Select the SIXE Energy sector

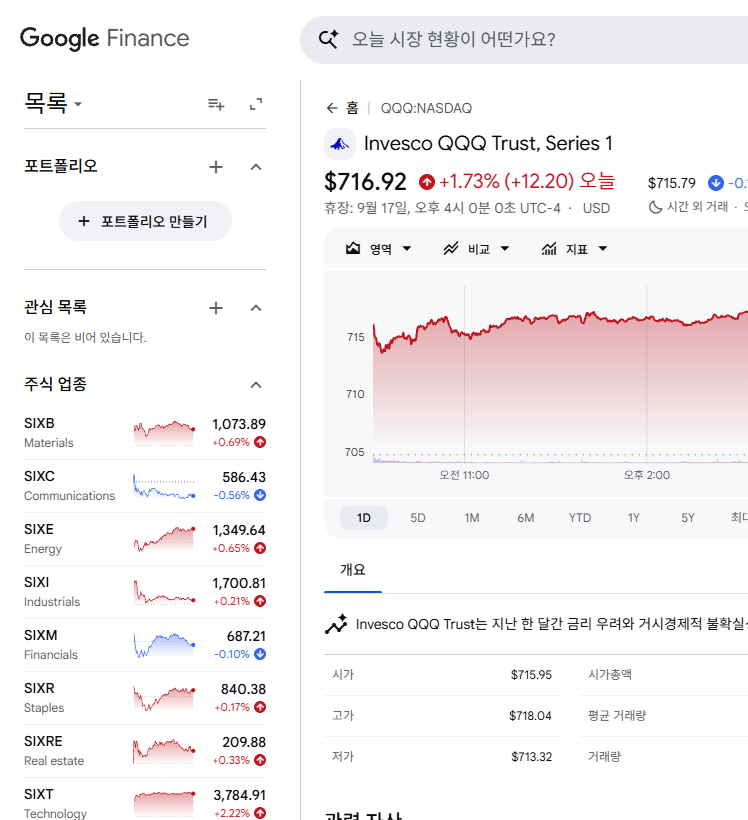coord(145,539)
